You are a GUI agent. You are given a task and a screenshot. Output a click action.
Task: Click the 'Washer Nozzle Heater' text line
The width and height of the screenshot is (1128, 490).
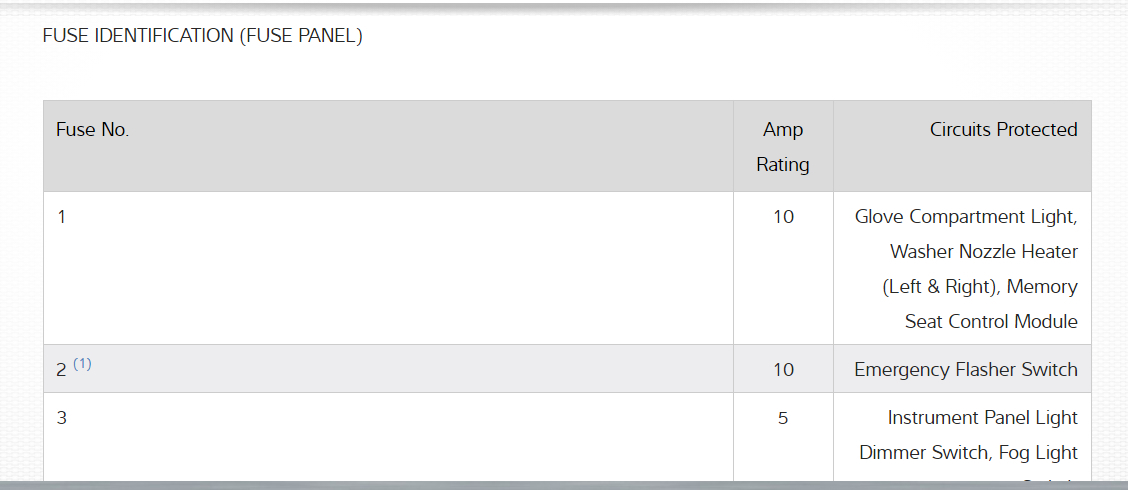(x=984, y=252)
